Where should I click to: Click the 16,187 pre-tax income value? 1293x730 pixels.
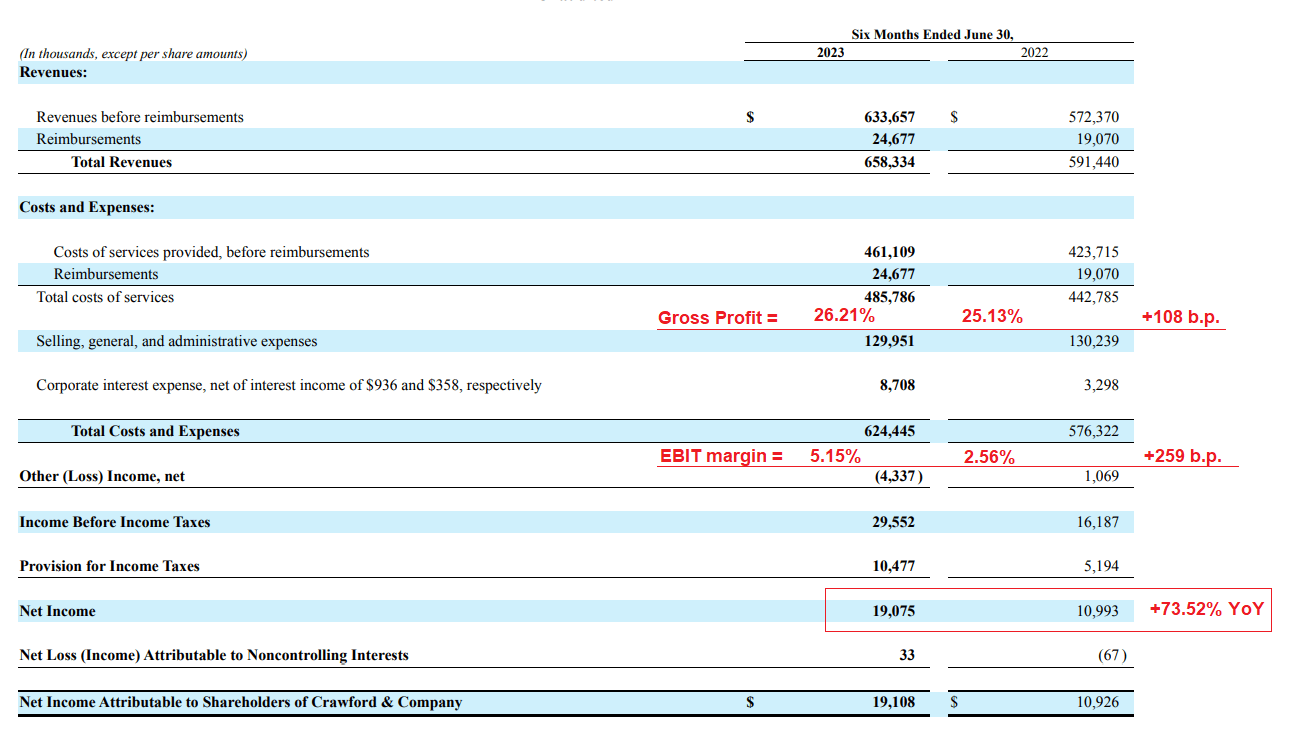click(1098, 522)
